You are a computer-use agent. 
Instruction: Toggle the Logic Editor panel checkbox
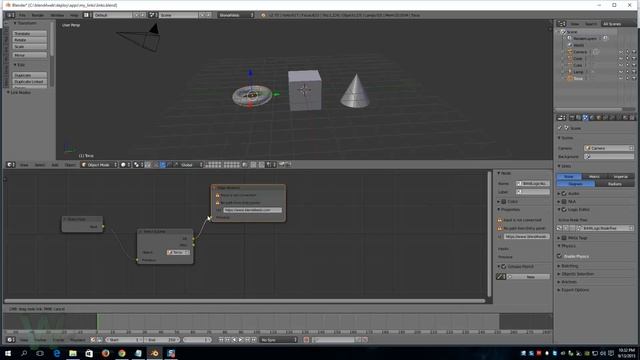click(x=564, y=209)
